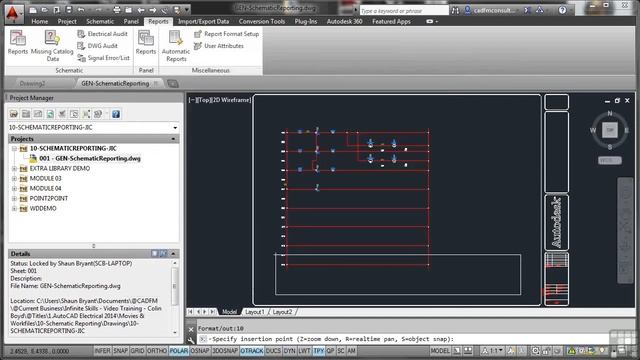The width and height of the screenshot is (640, 360).
Task: Expand the MODULE 04 project
Action: pyautogui.click(x=14, y=189)
